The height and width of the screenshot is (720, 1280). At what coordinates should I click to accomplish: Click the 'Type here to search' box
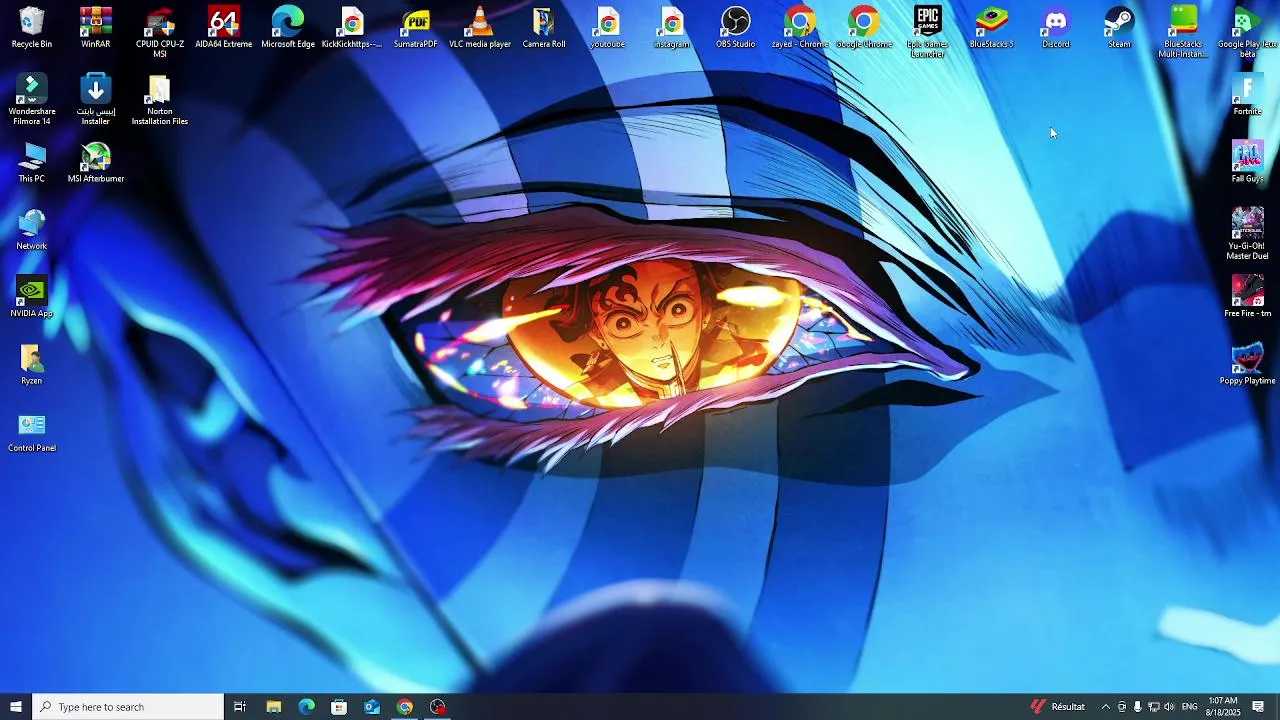(x=128, y=707)
